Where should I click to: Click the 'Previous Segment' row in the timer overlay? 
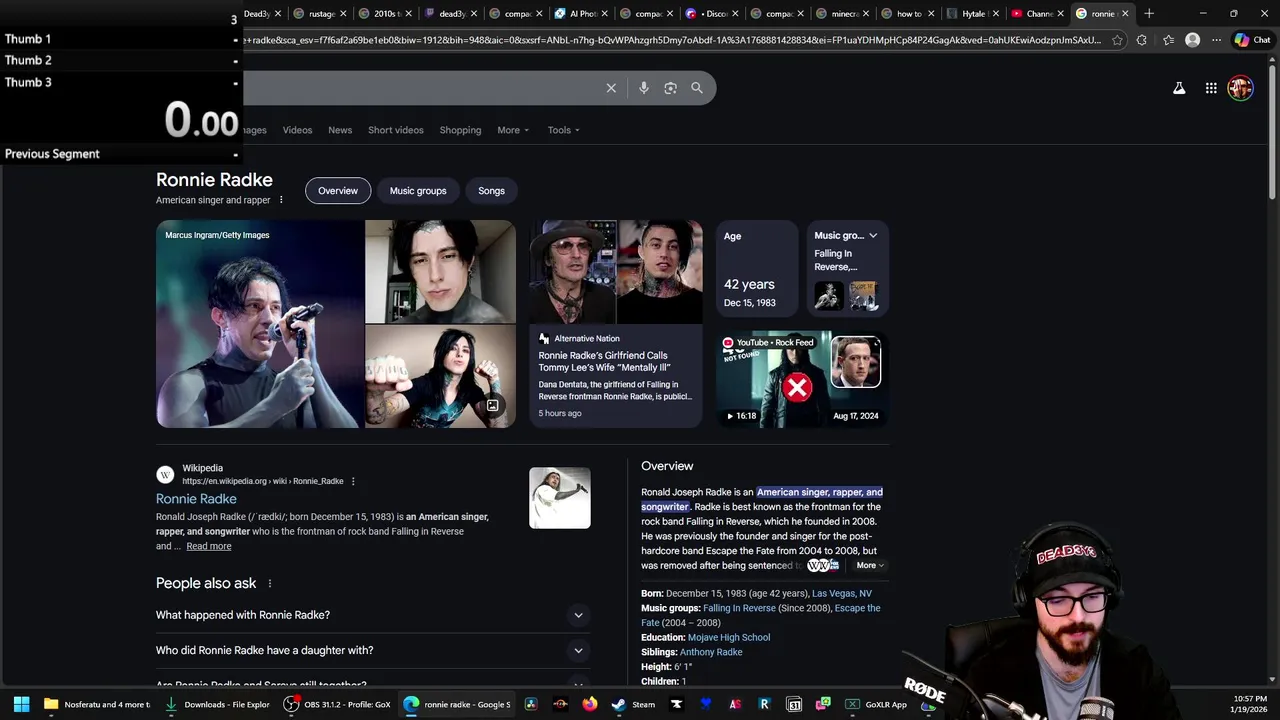(121, 154)
